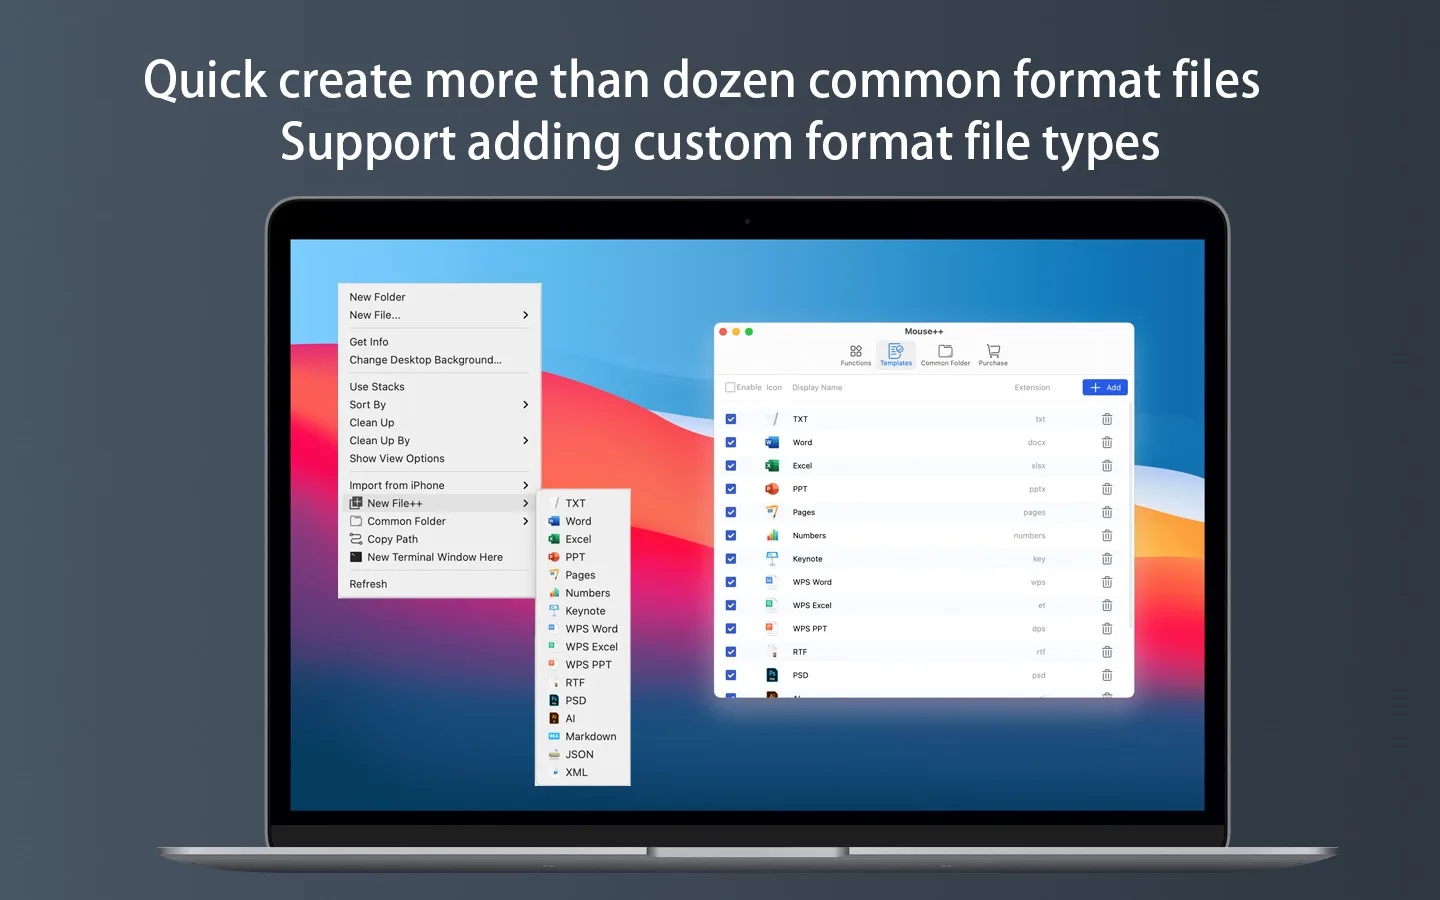Click the Pages icon in template list
Screen dimensions: 1440x900
[772, 512]
